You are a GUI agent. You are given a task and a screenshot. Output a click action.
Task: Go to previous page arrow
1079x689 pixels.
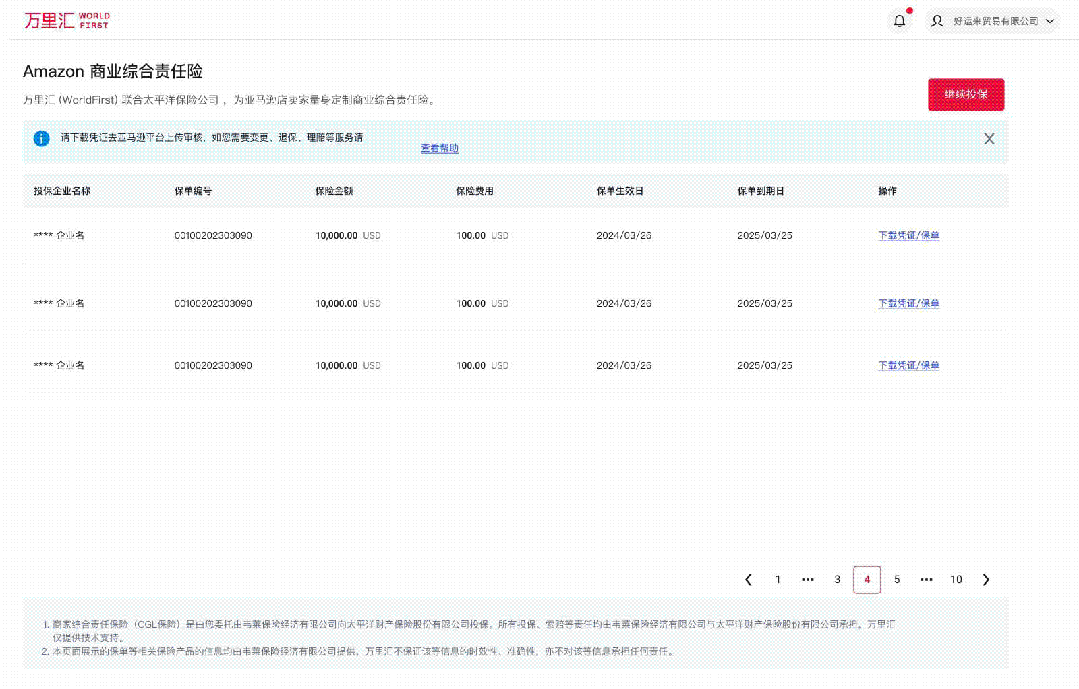pos(749,580)
